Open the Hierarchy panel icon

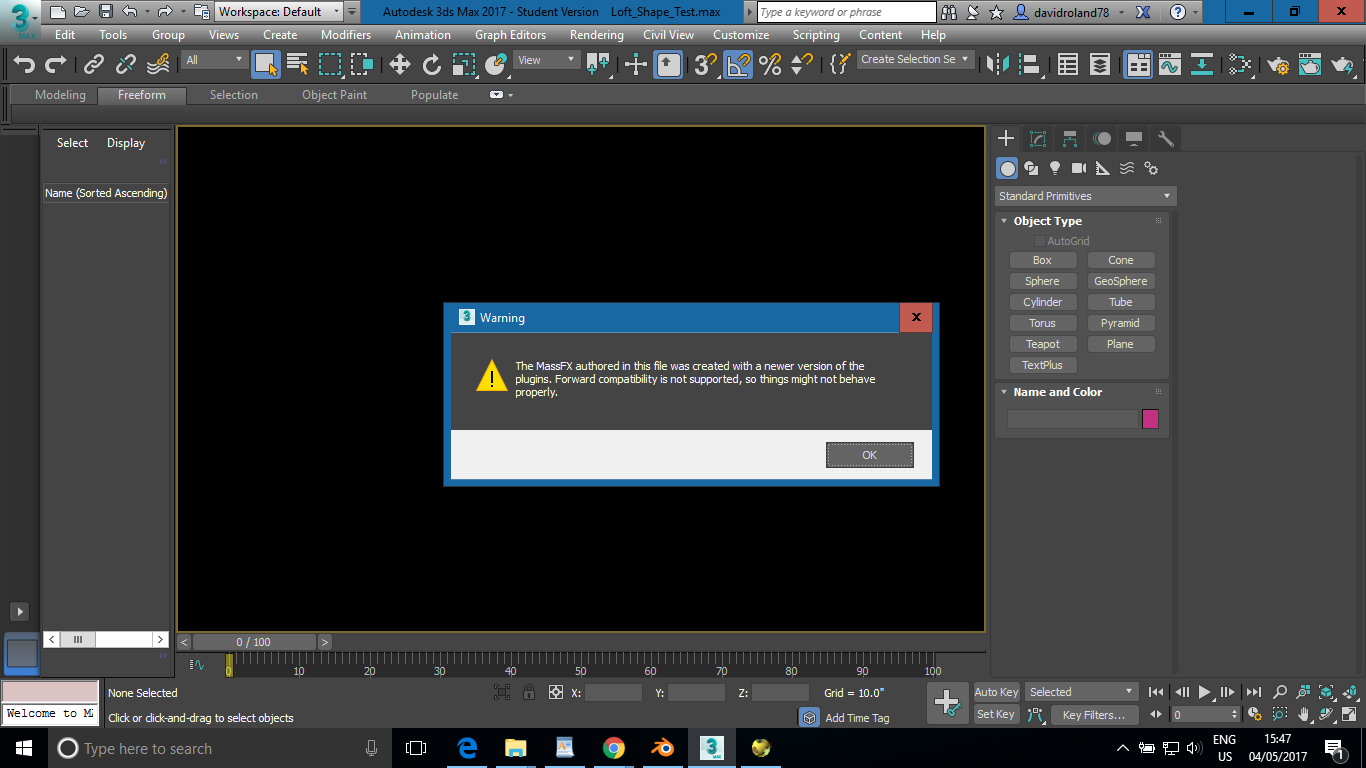click(1070, 139)
